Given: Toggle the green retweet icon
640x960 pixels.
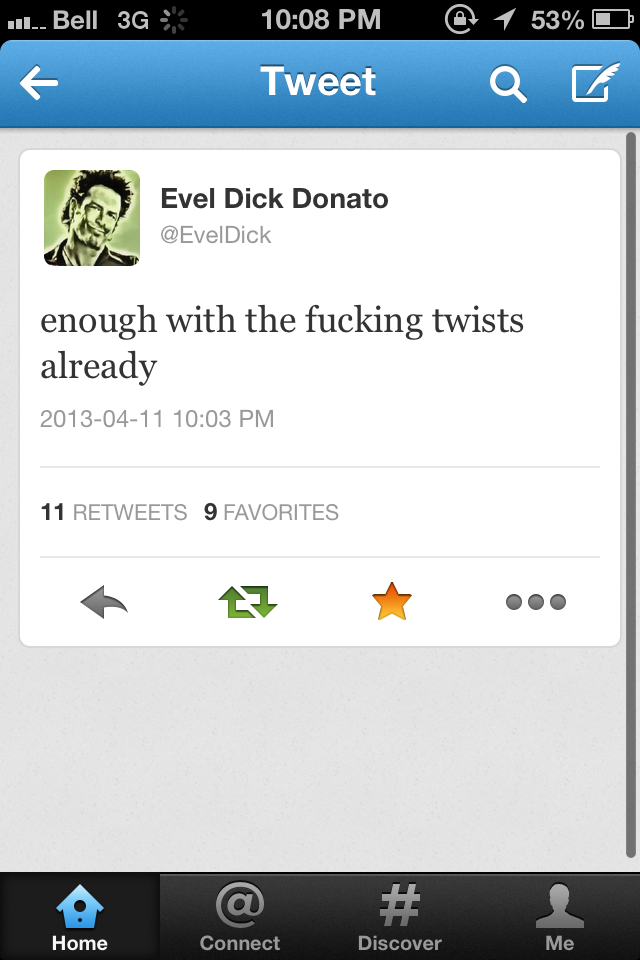Looking at the screenshot, I should point(248,602).
